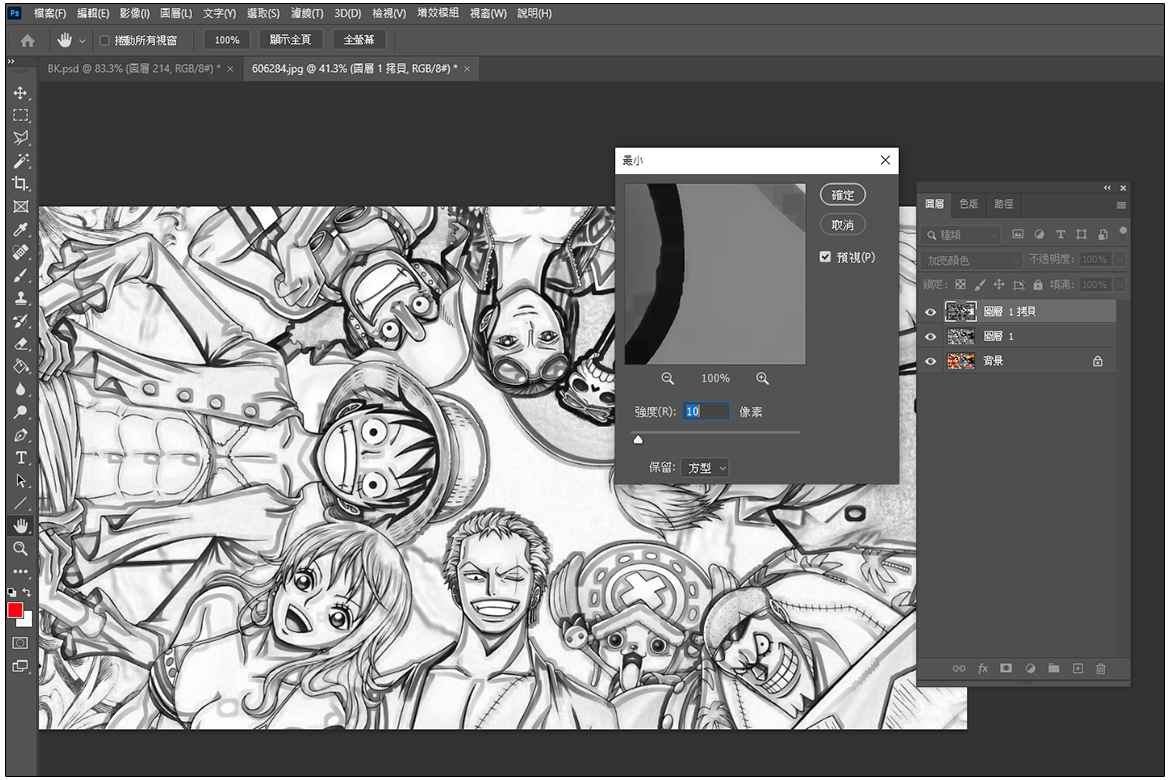Select the Pen tool
The height and width of the screenshot is (780, 1170).
pyautogui.click(x=20, y=434)
